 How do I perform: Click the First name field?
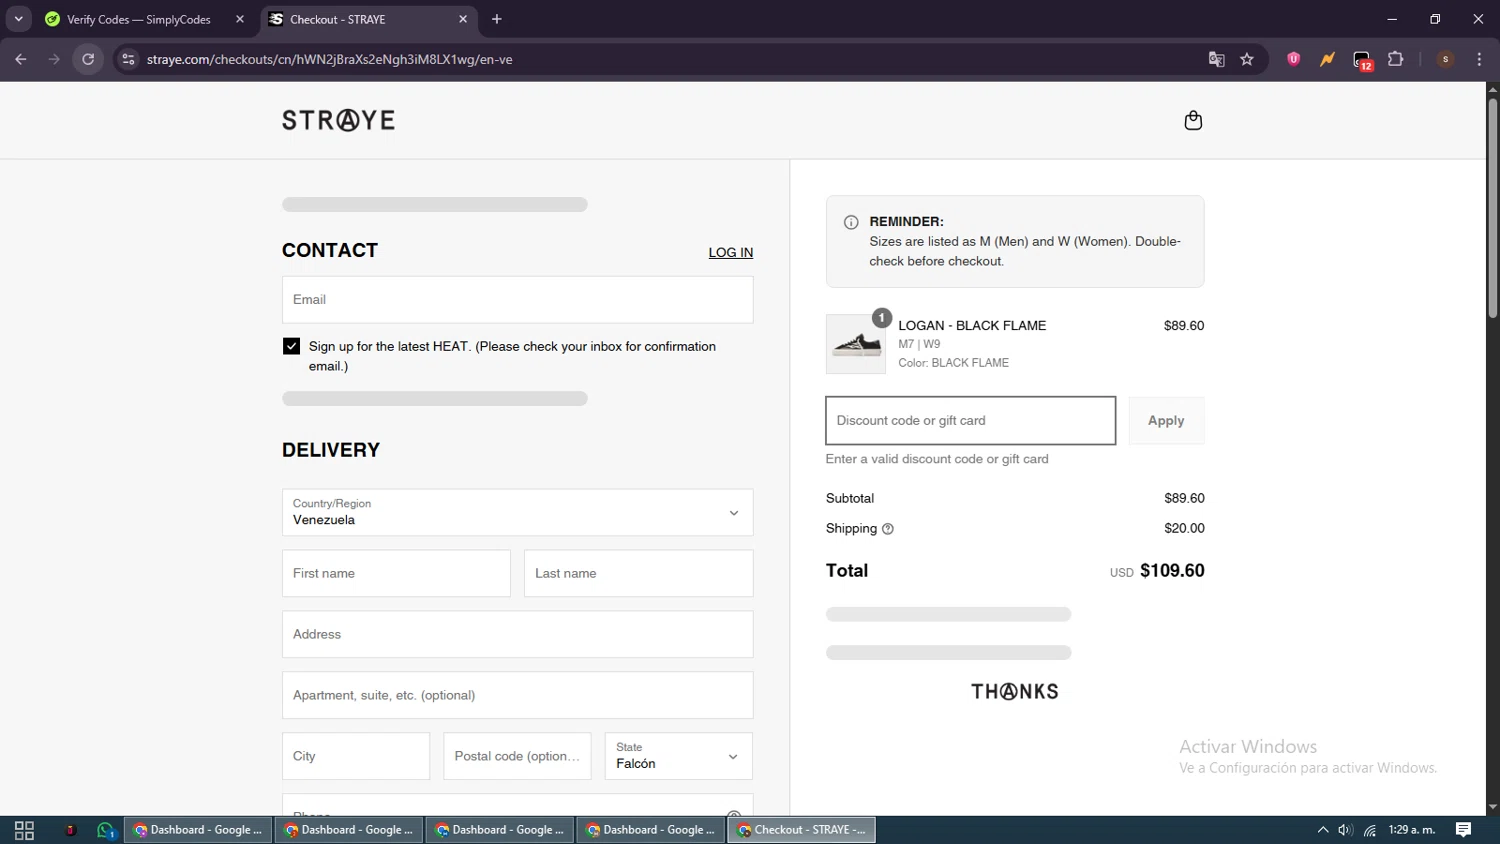point(396,573)
